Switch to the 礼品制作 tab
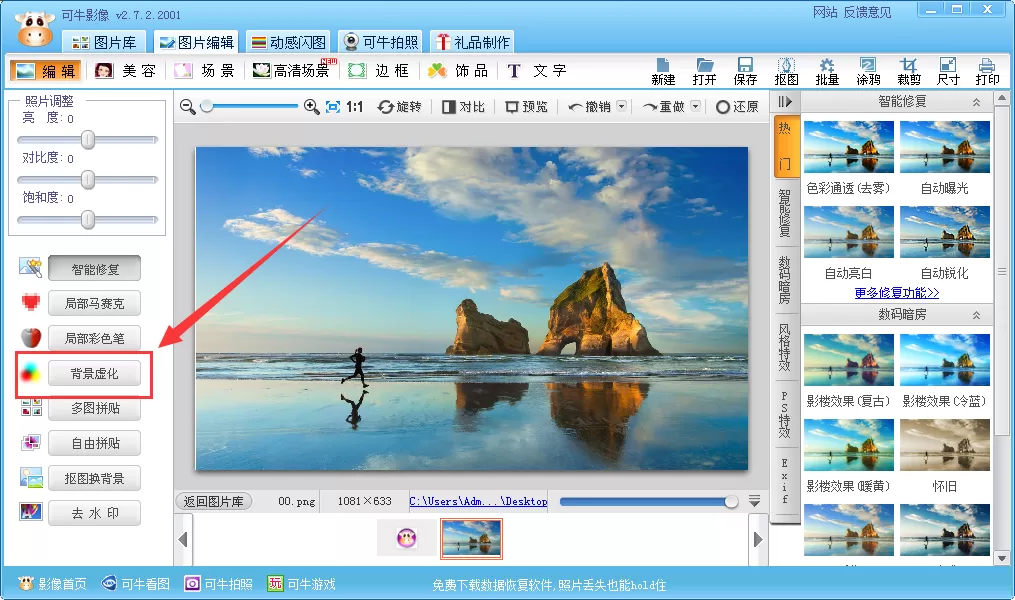This screenshot has width=1015, height=600. (x=473, y=43)
